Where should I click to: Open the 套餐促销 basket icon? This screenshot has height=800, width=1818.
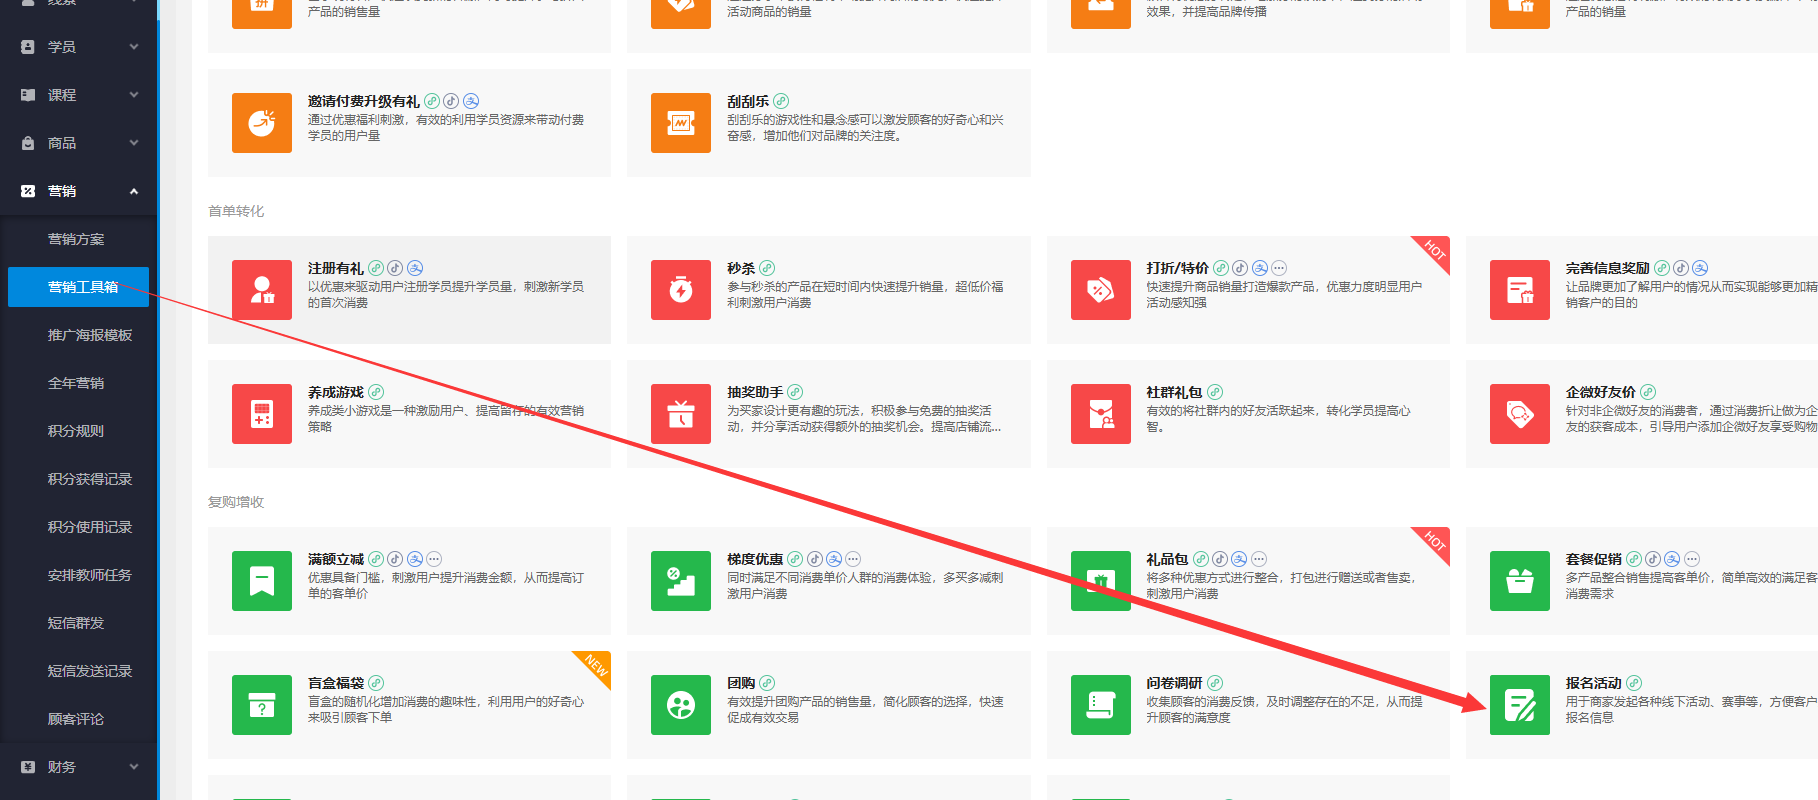[x=1520, y=581]
